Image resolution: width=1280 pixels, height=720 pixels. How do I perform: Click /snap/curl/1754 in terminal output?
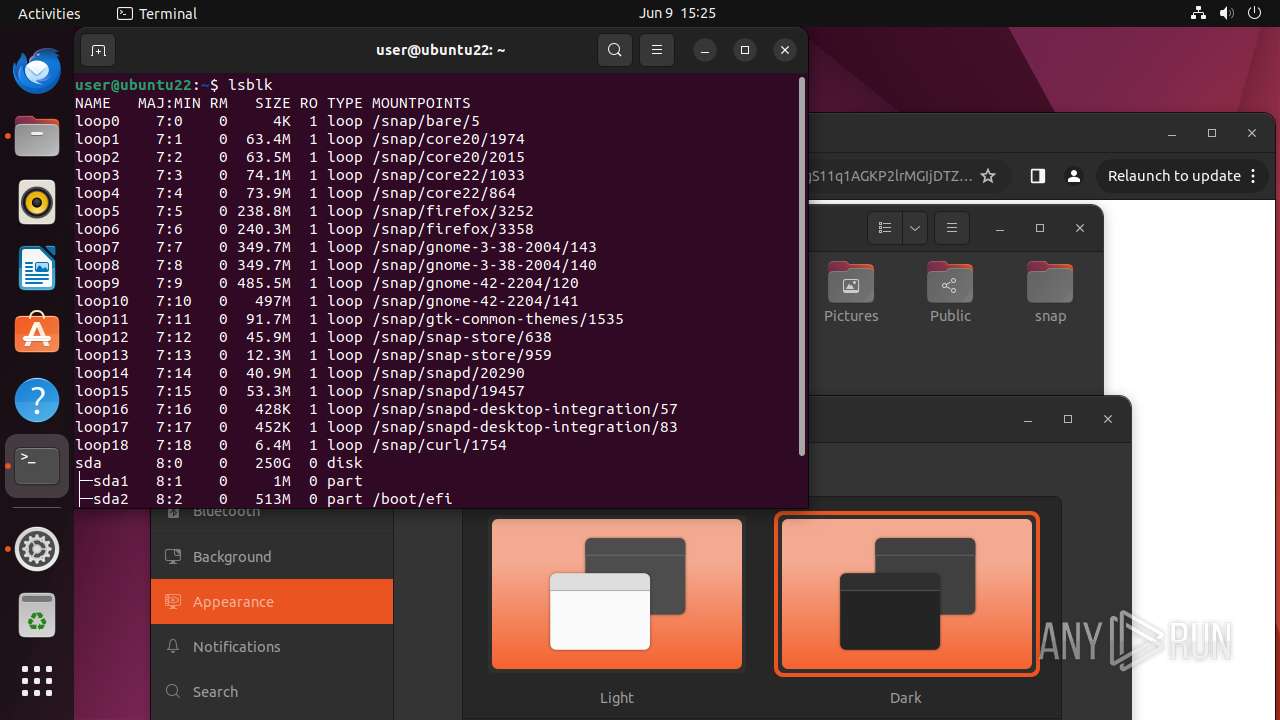tap(439, 445)
